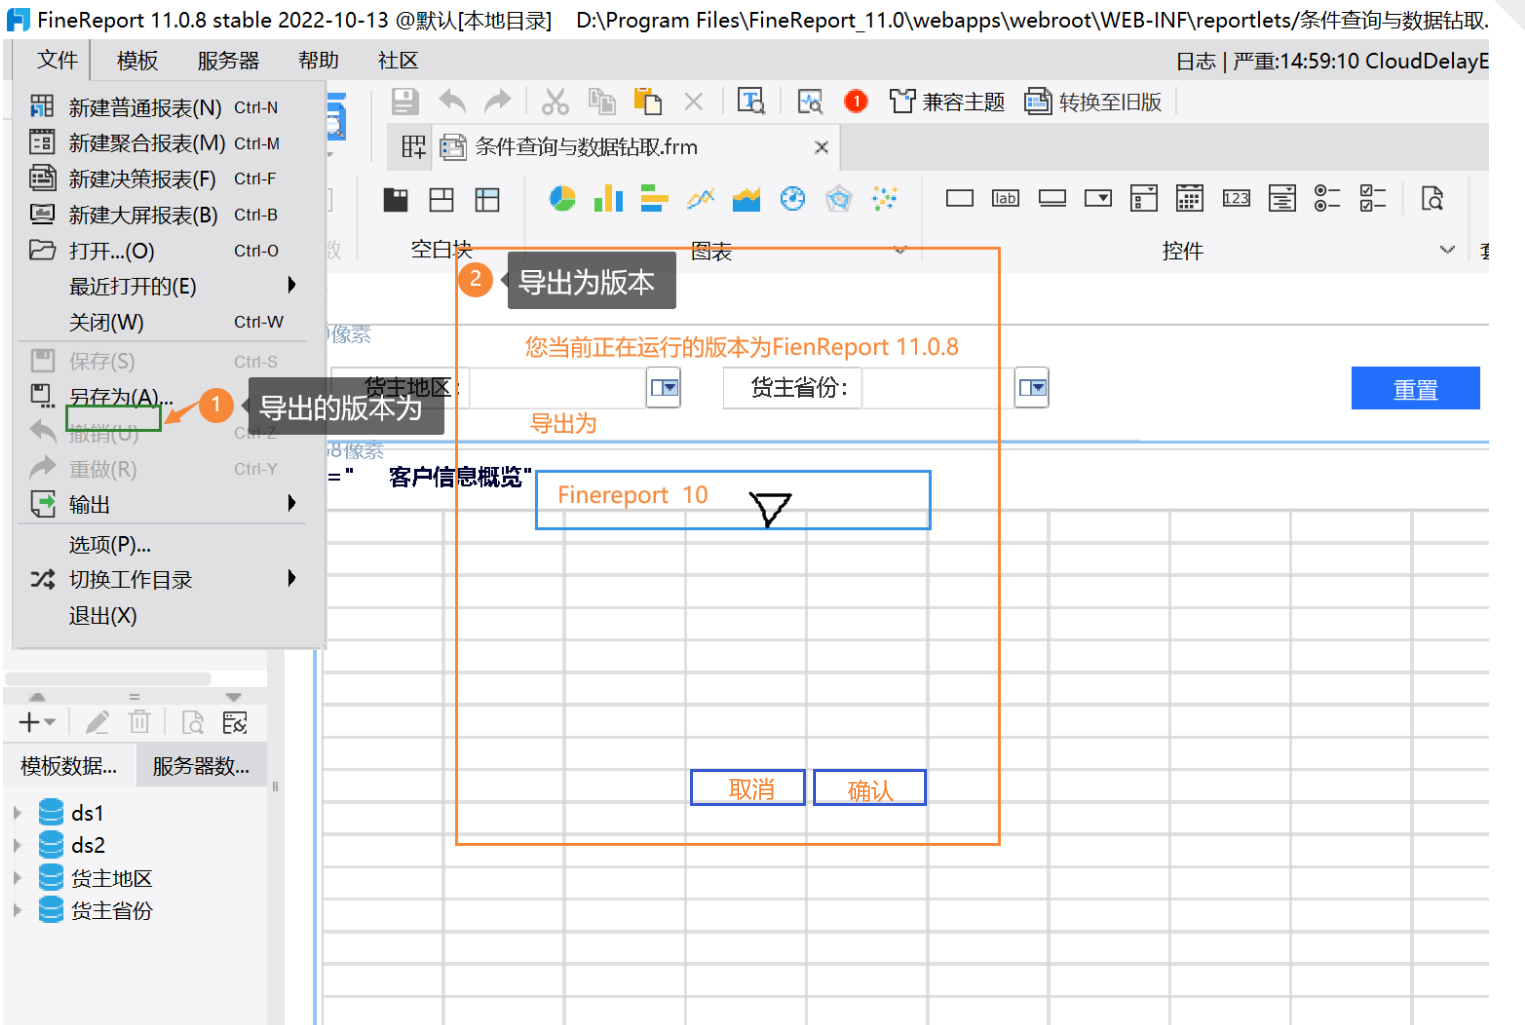Click the blue 重置 reset button
Viewport: 1525px width, 1025px height.
1415,388
